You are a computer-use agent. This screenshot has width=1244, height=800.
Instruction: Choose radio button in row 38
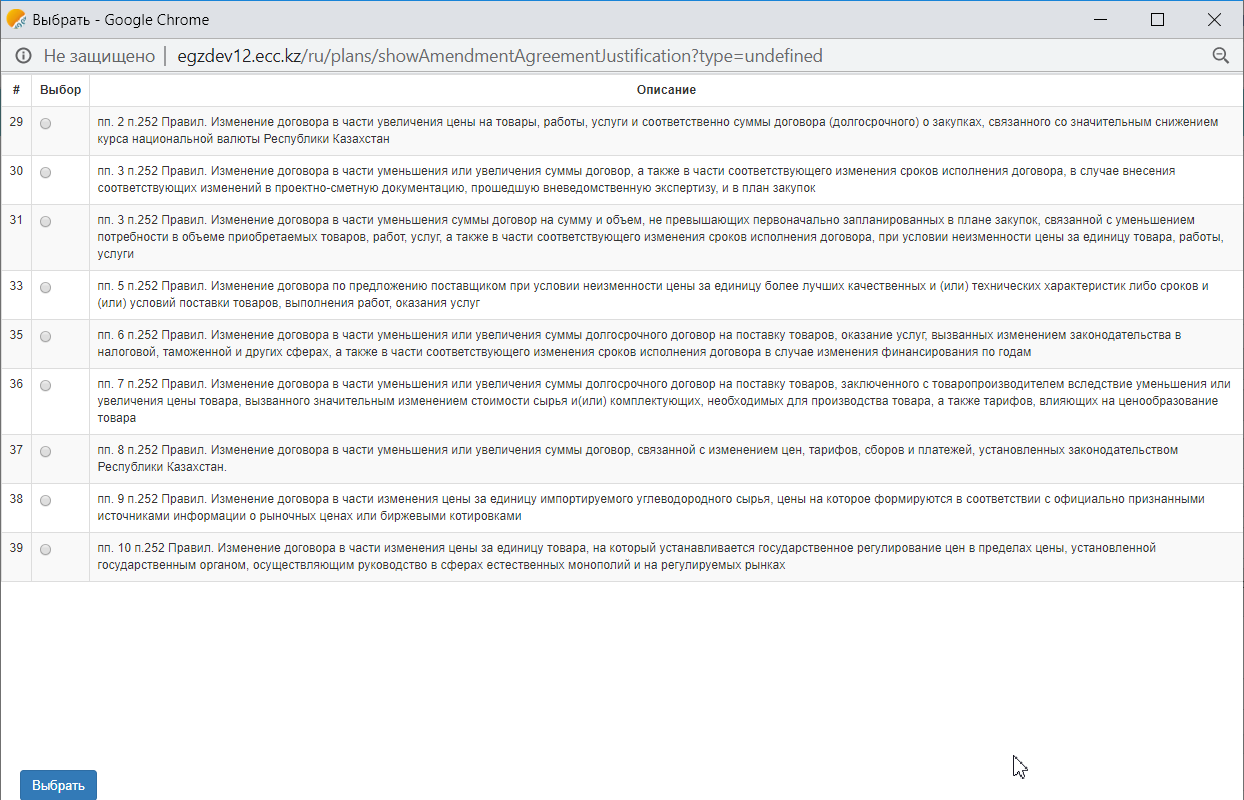[x=45, y=501]
